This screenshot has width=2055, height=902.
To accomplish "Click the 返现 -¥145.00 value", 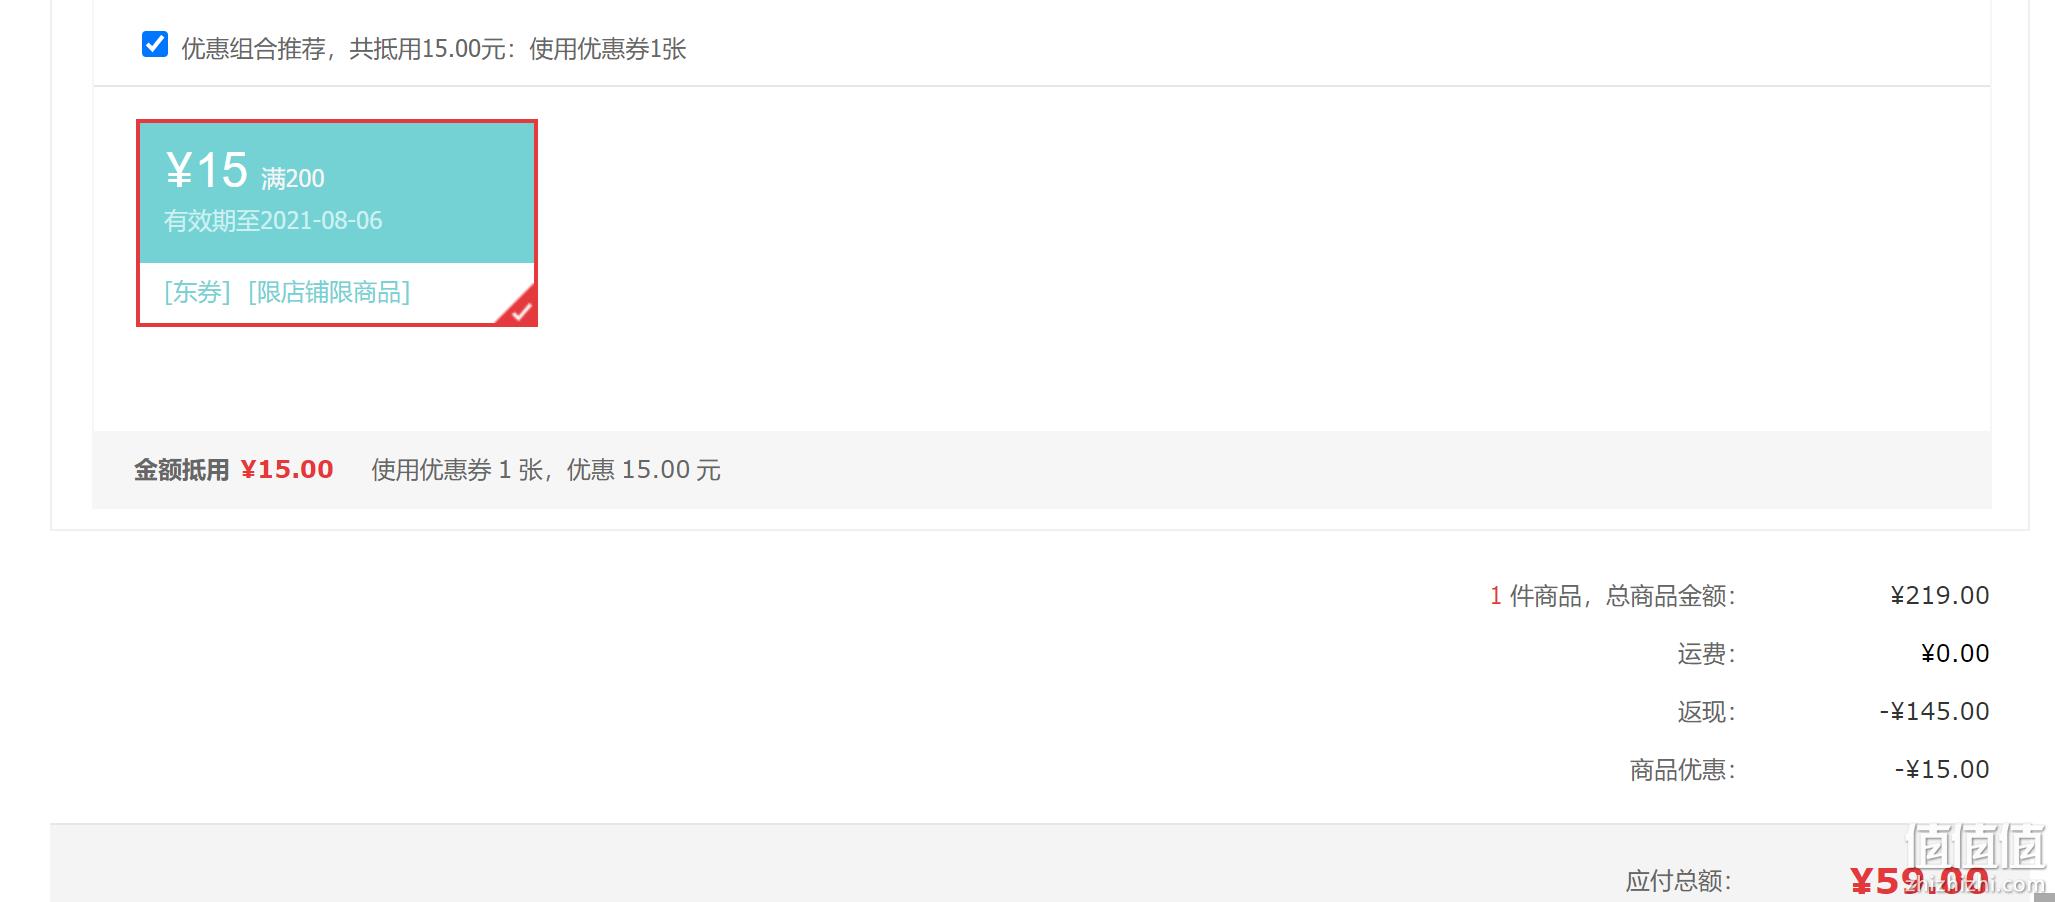I will click(1934, 712).
